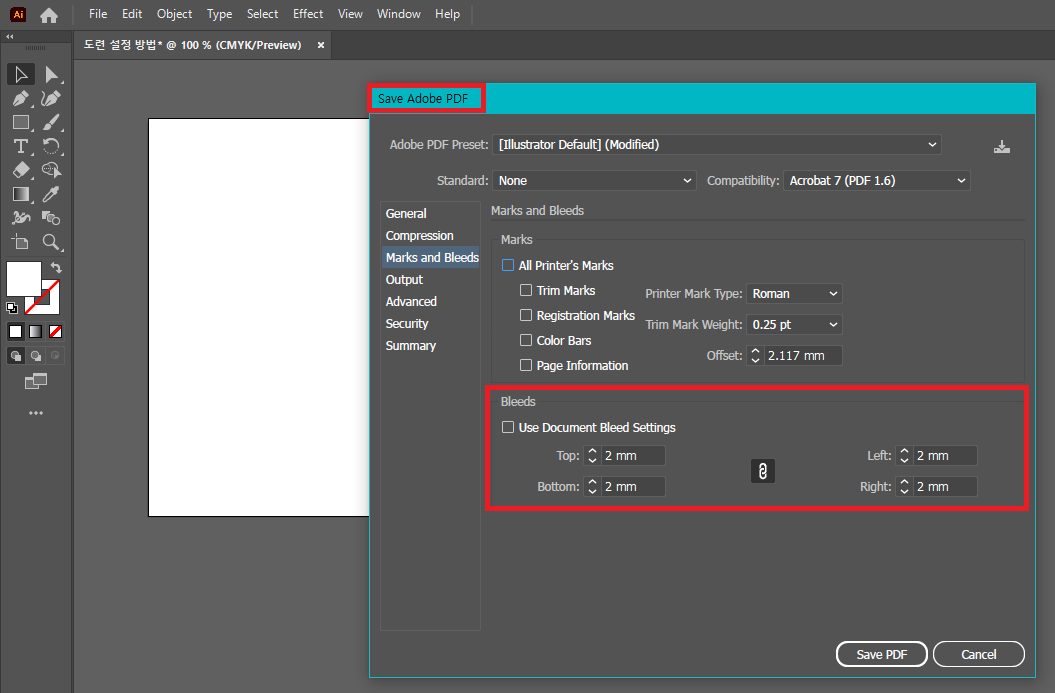Open the Window menu
The width and height of the screenshot is (1055, 693).
(398, 14)
